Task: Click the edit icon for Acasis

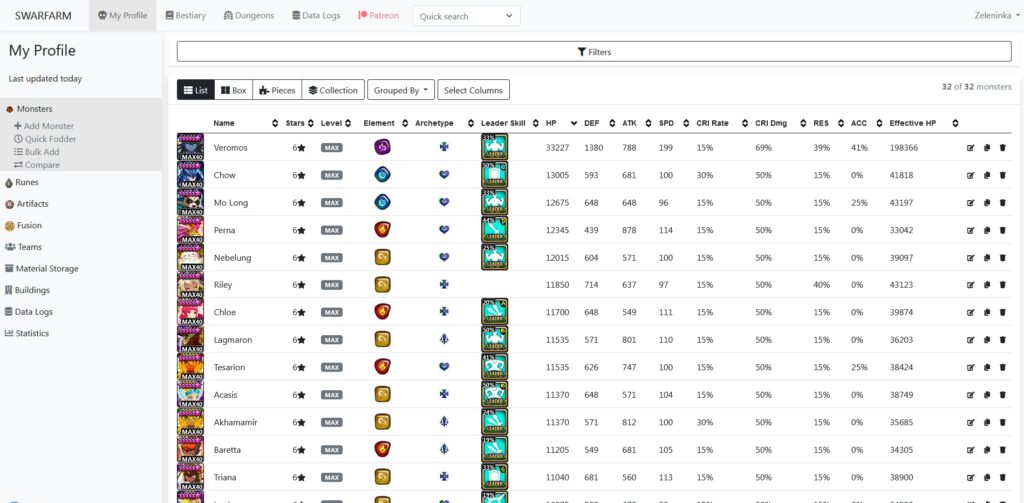Action: [x=970, y=395]
